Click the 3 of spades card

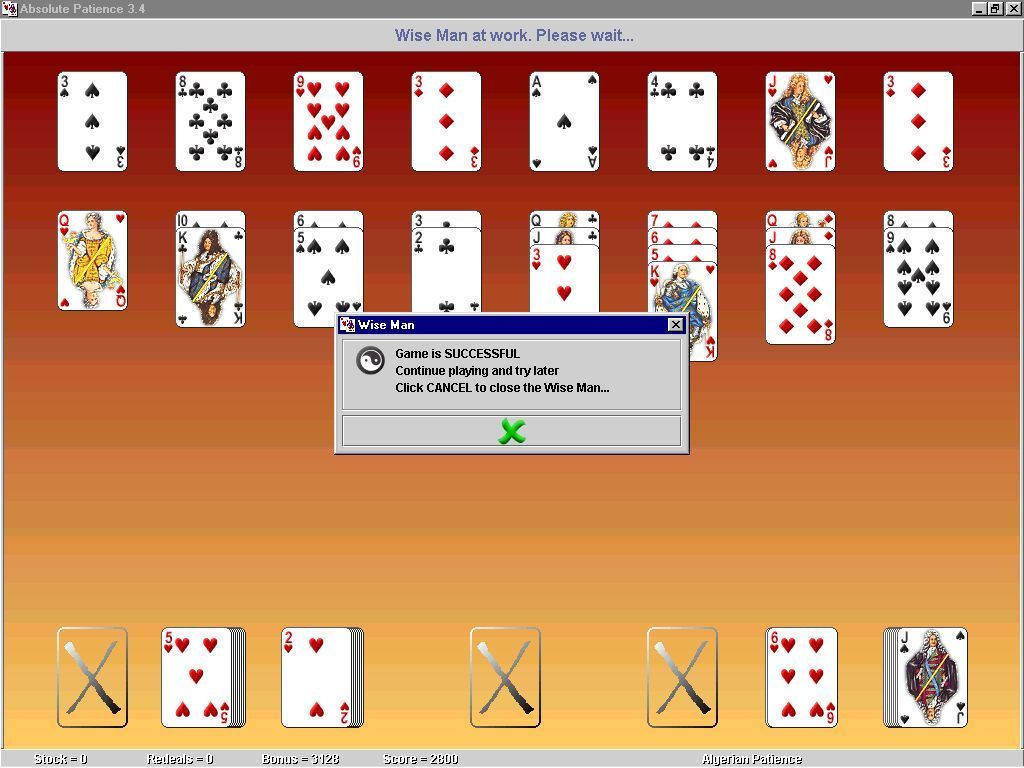(x=92, y=121)
